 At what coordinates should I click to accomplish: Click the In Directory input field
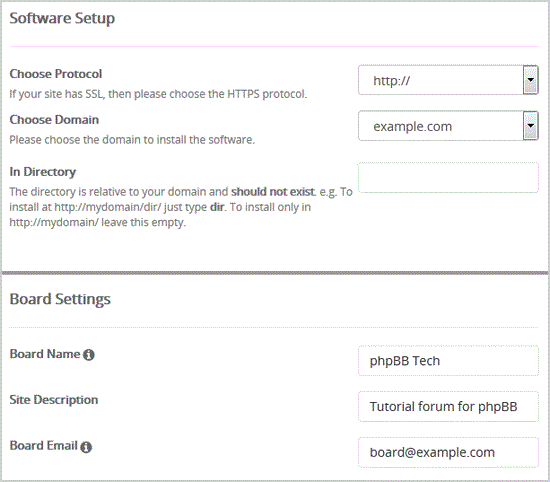click(448, 178)
